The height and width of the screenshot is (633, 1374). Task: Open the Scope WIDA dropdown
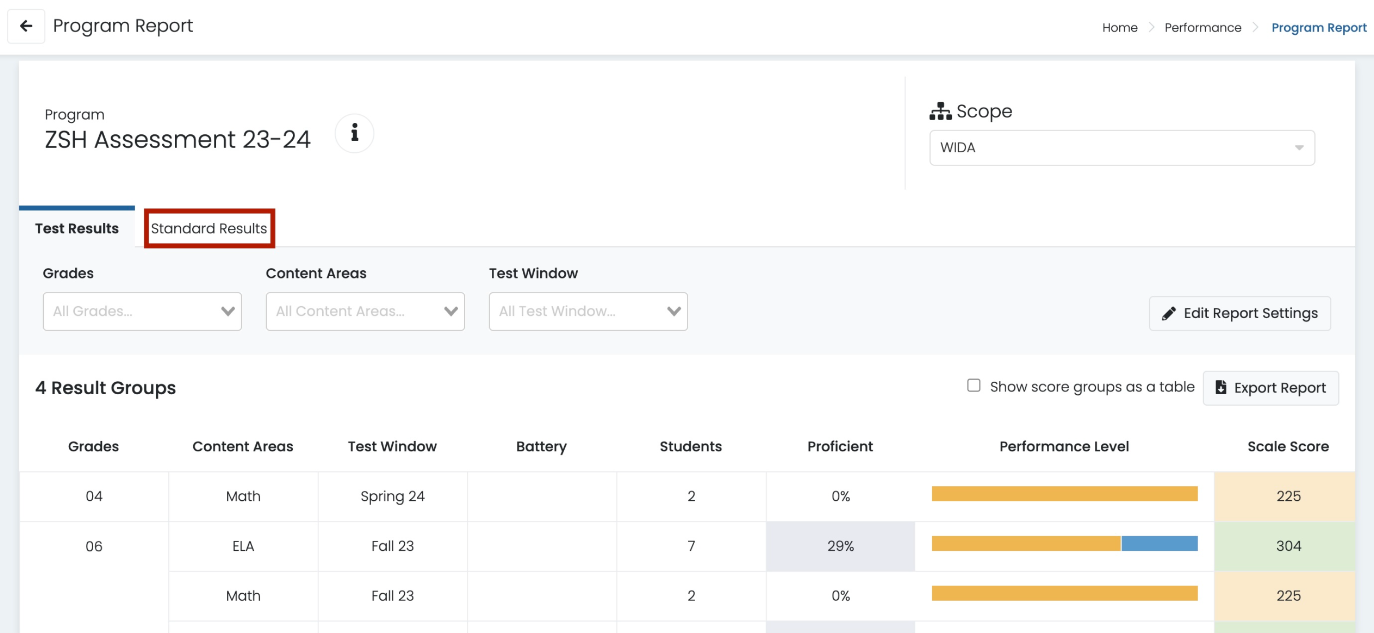tap(1122, 148)
